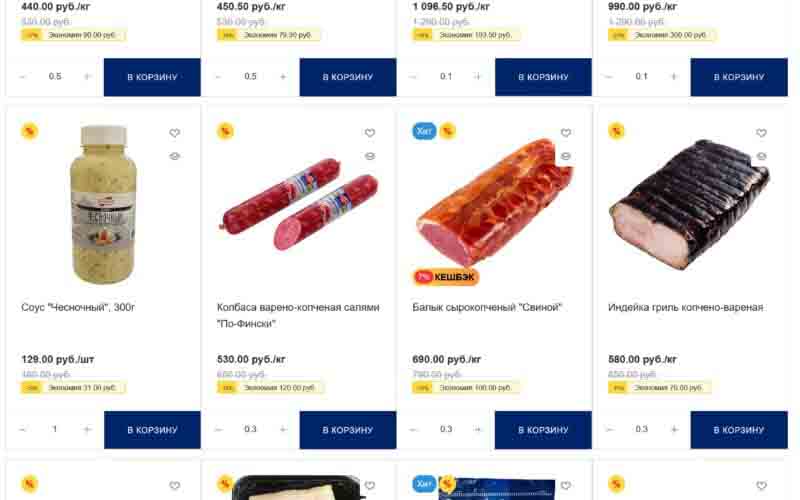800x500 pixels.
Task: Click the discount percent badge on Соус Чесночный
Action: [30, 131]
